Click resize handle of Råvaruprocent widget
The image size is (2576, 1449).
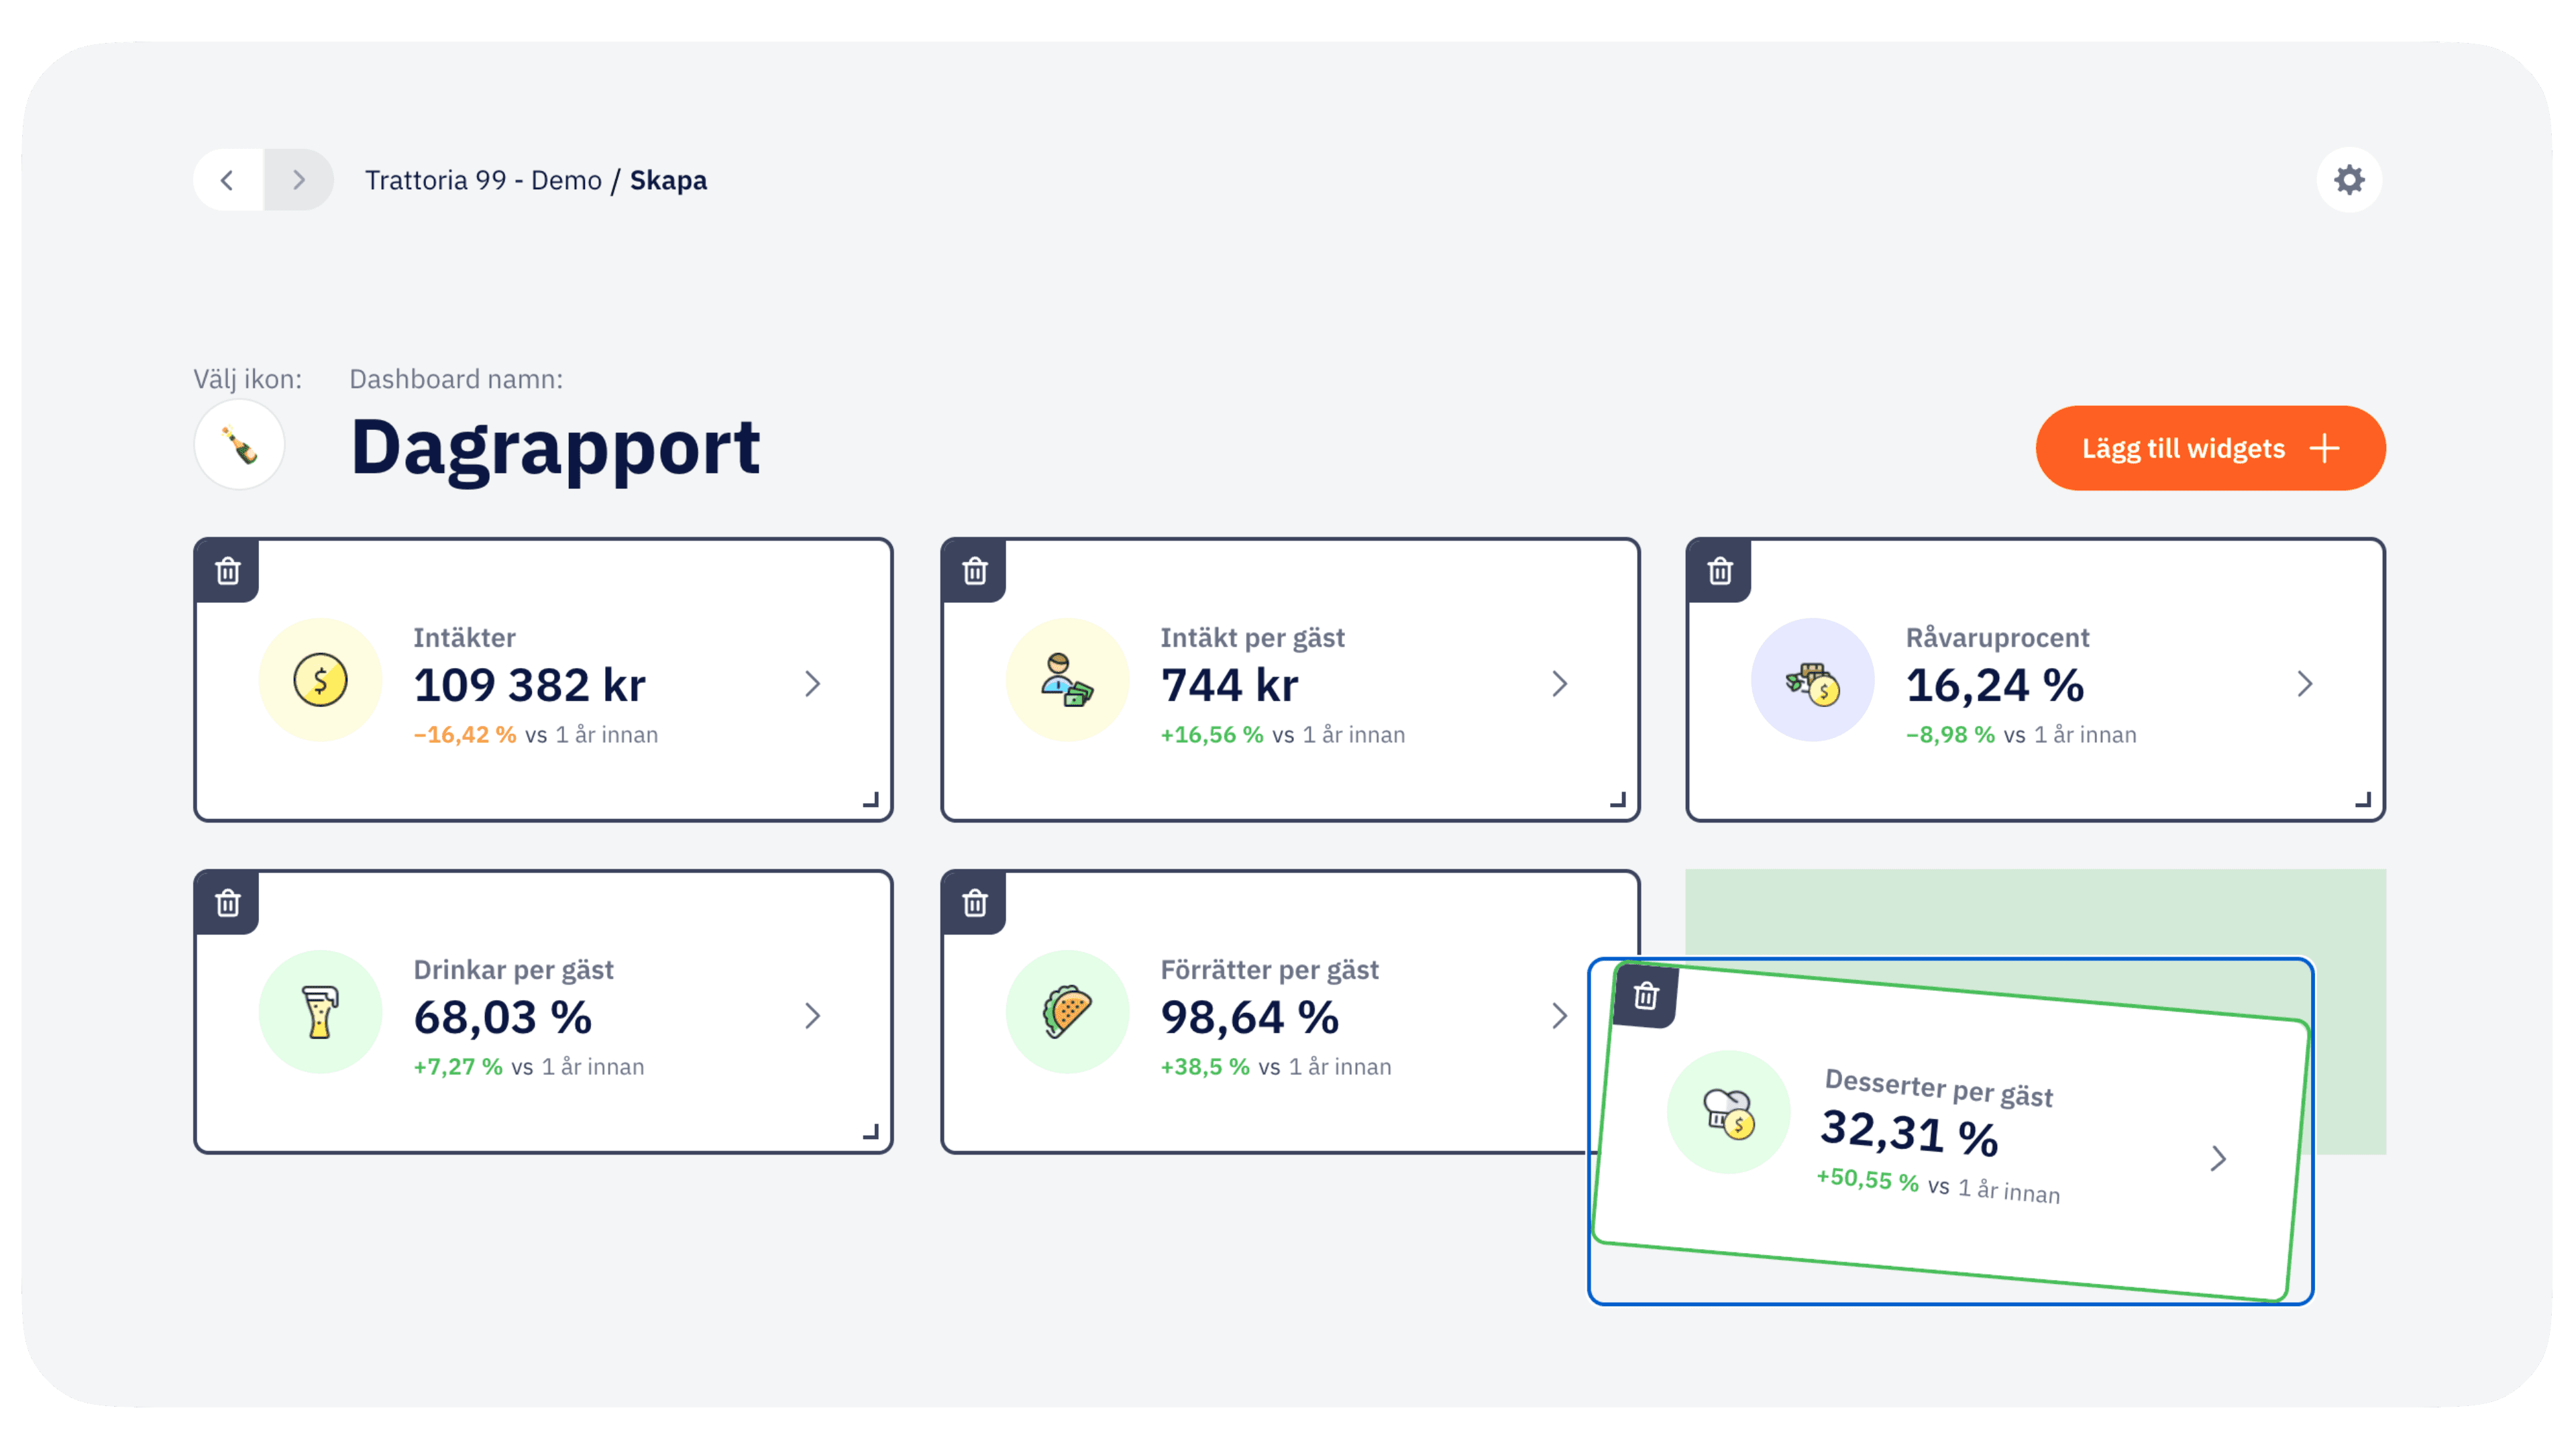pos(2363,799)
